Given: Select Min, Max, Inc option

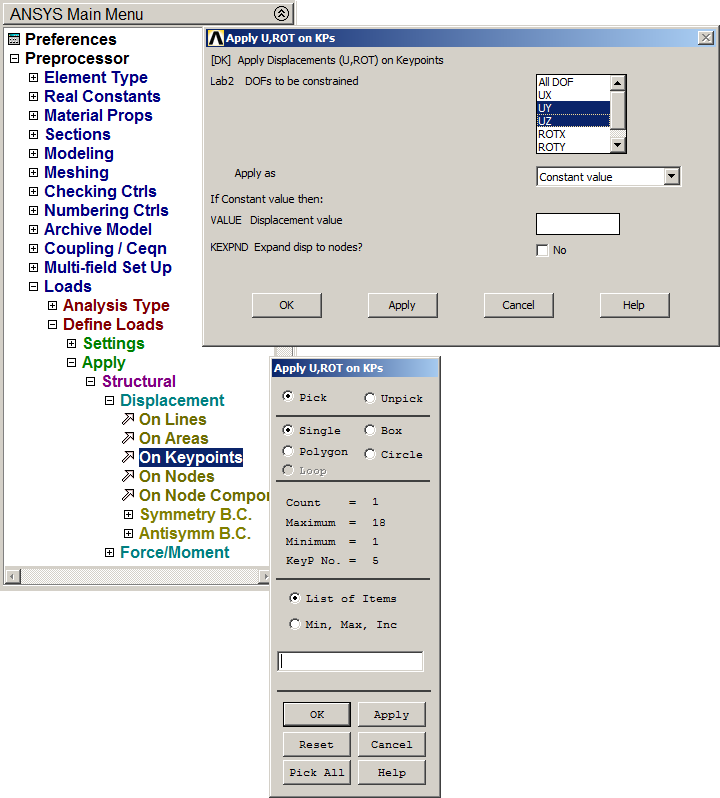Looking at the screenshot, I should tap(295, 625).
